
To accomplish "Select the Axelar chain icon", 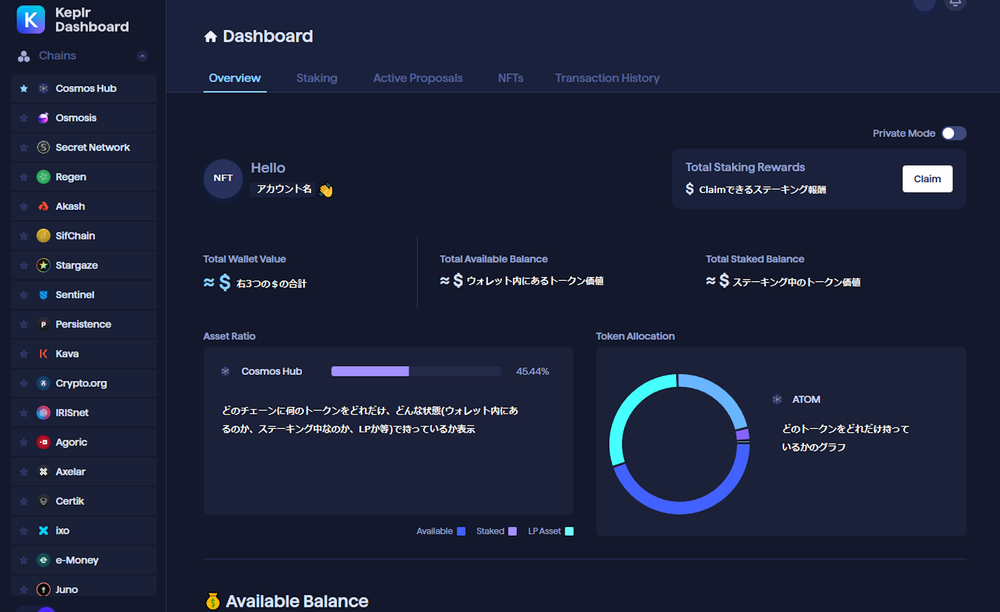I will pyautogui.click(x=43, y=472).
